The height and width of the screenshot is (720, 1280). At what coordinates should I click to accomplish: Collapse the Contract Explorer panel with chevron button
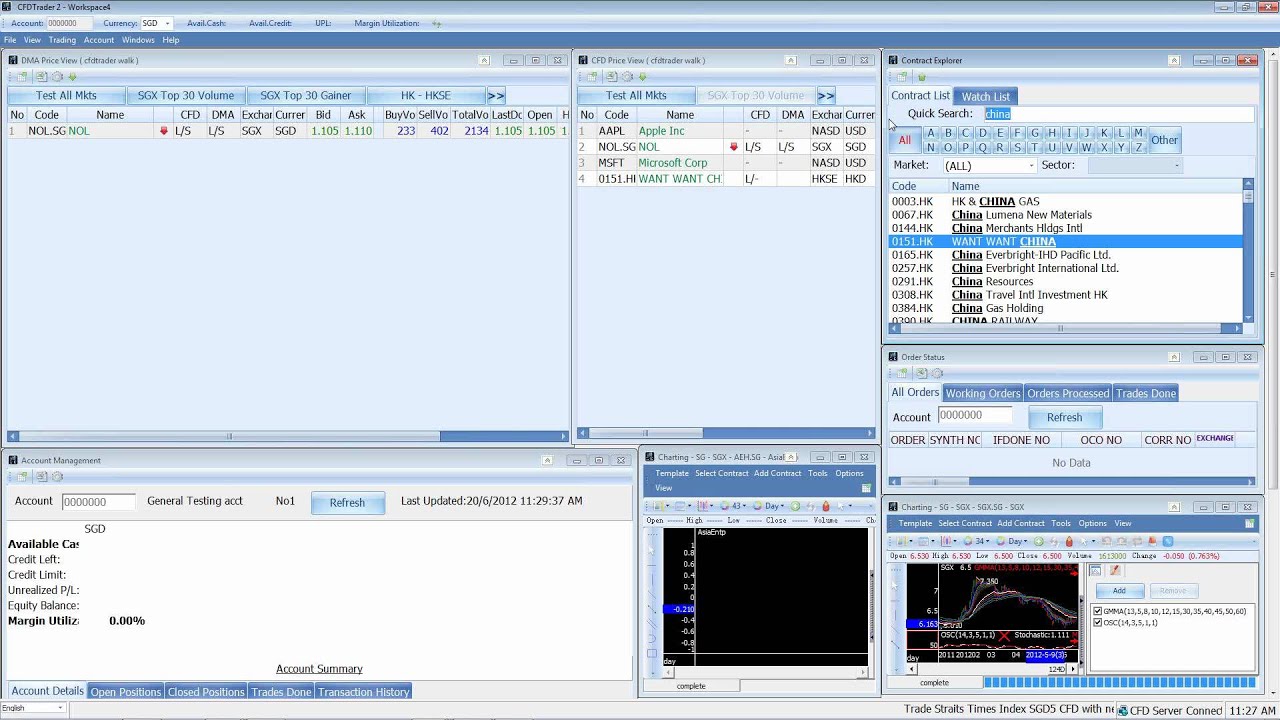pos(1174,60)
